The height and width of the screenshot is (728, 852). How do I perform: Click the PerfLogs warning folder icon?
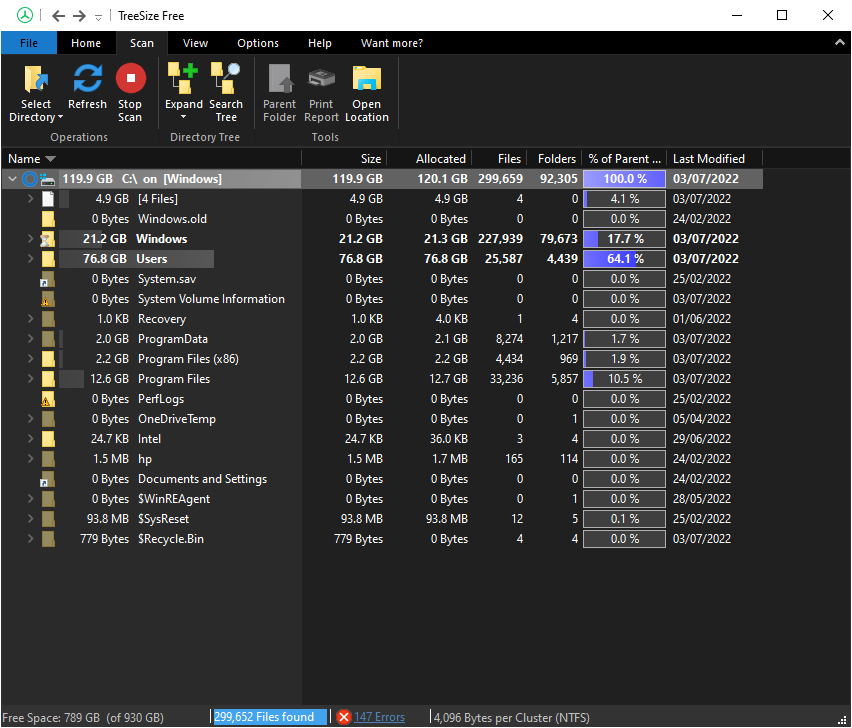point(47,399)
